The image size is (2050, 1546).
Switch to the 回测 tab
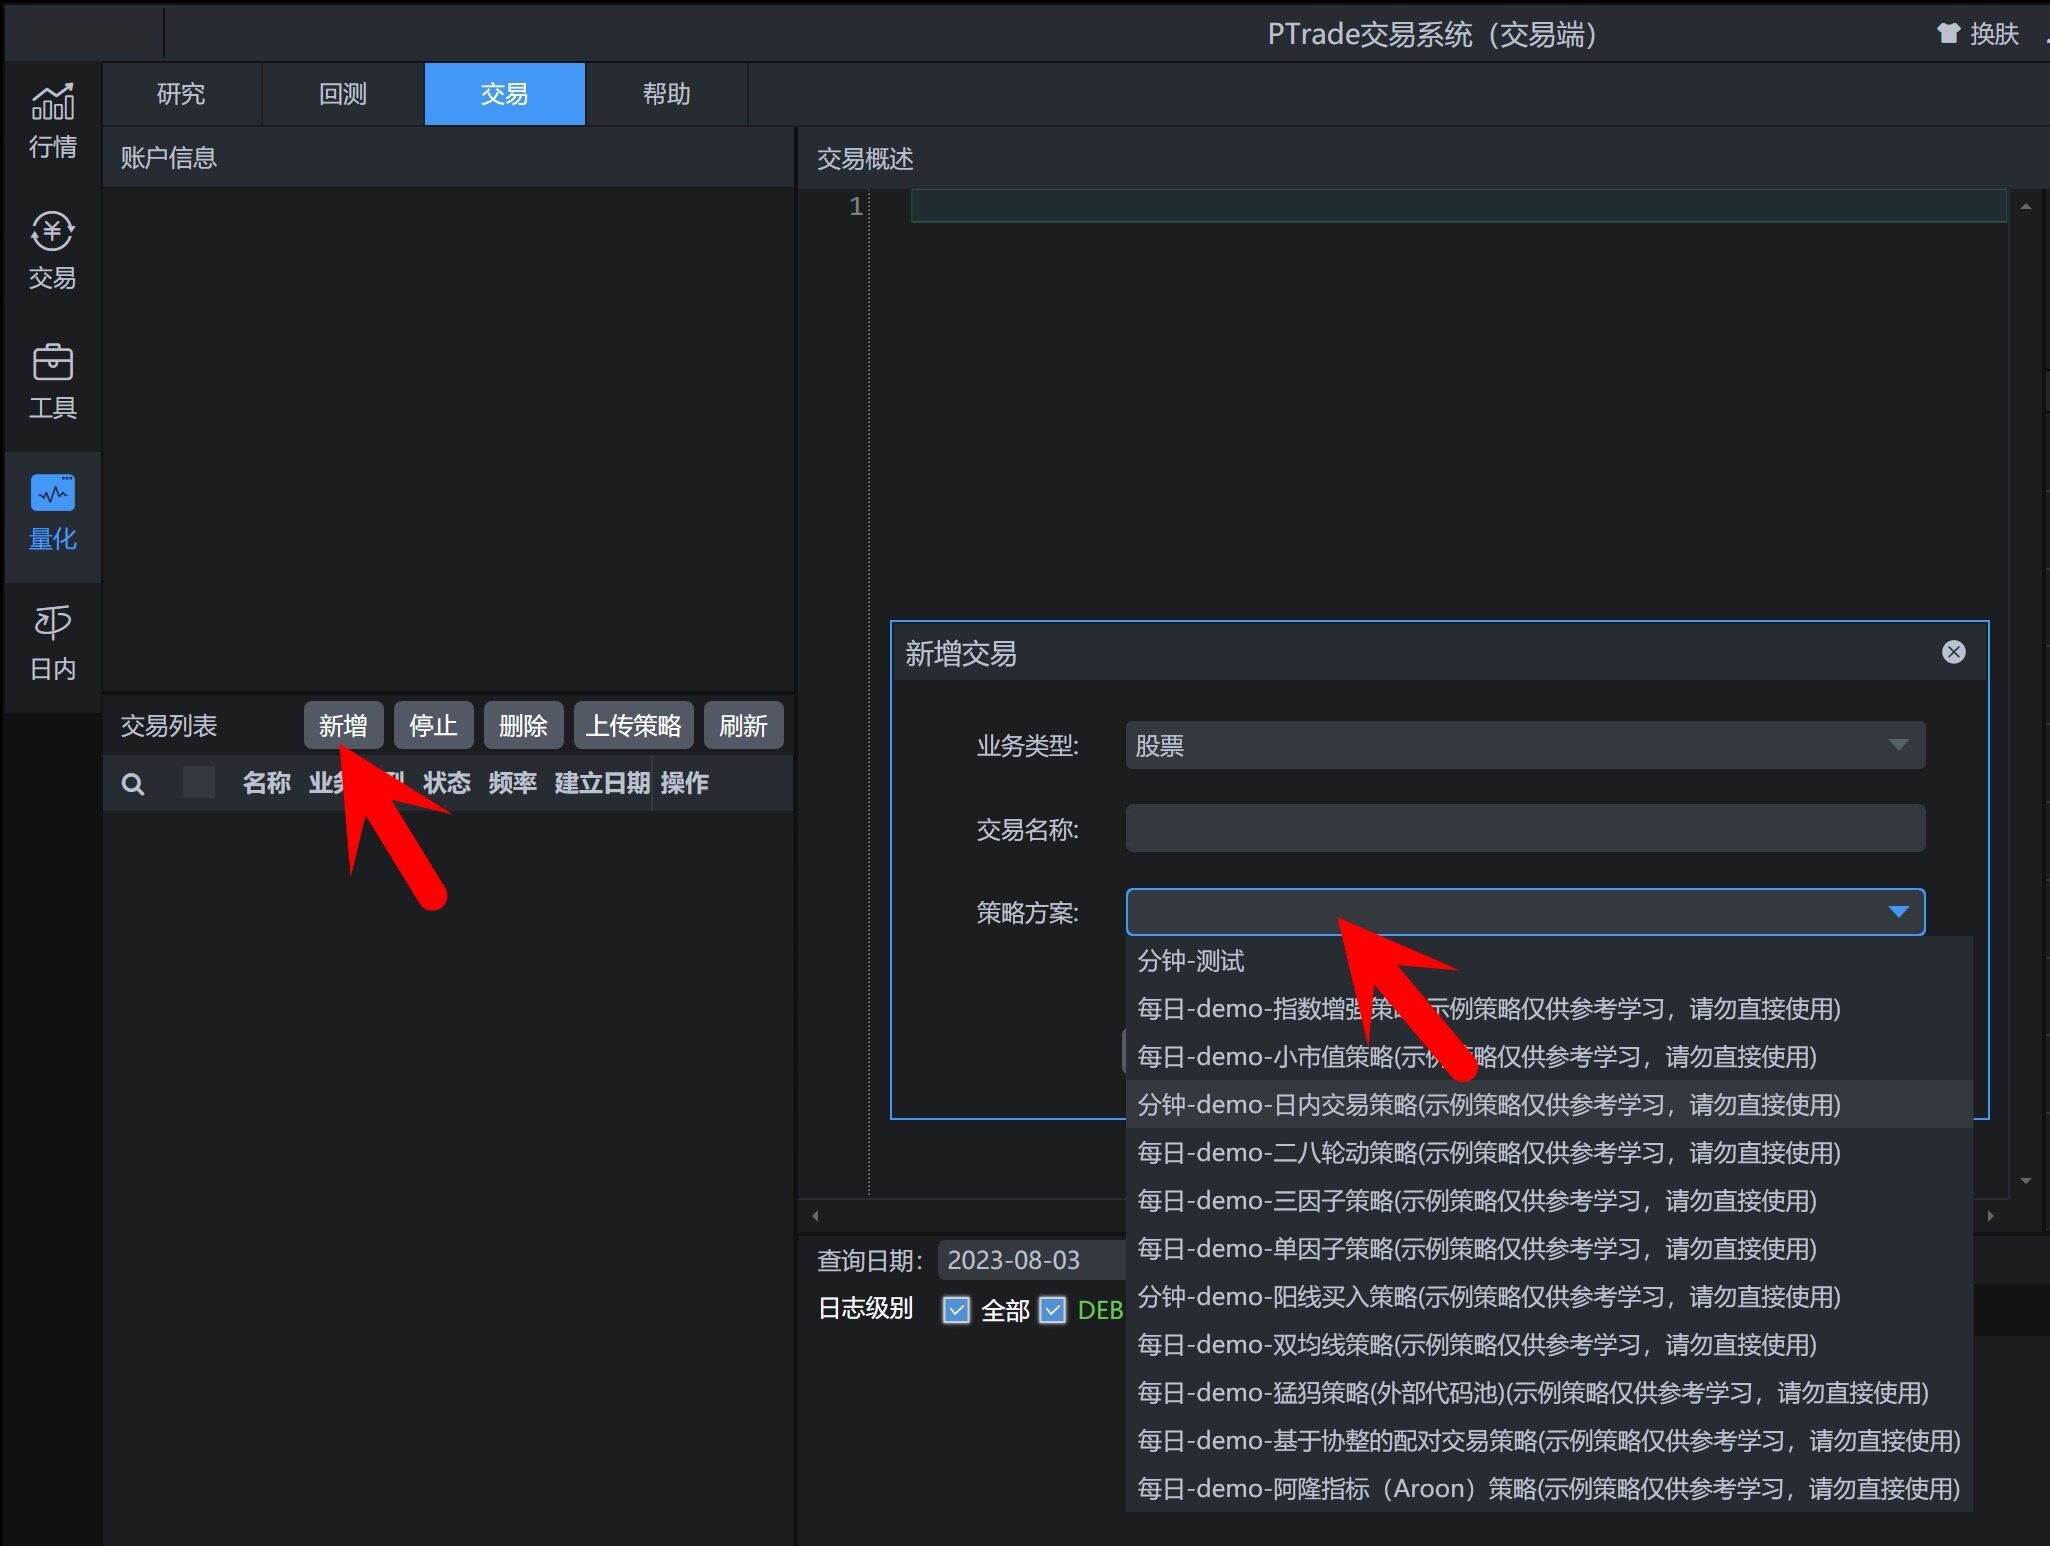[342, 93]
